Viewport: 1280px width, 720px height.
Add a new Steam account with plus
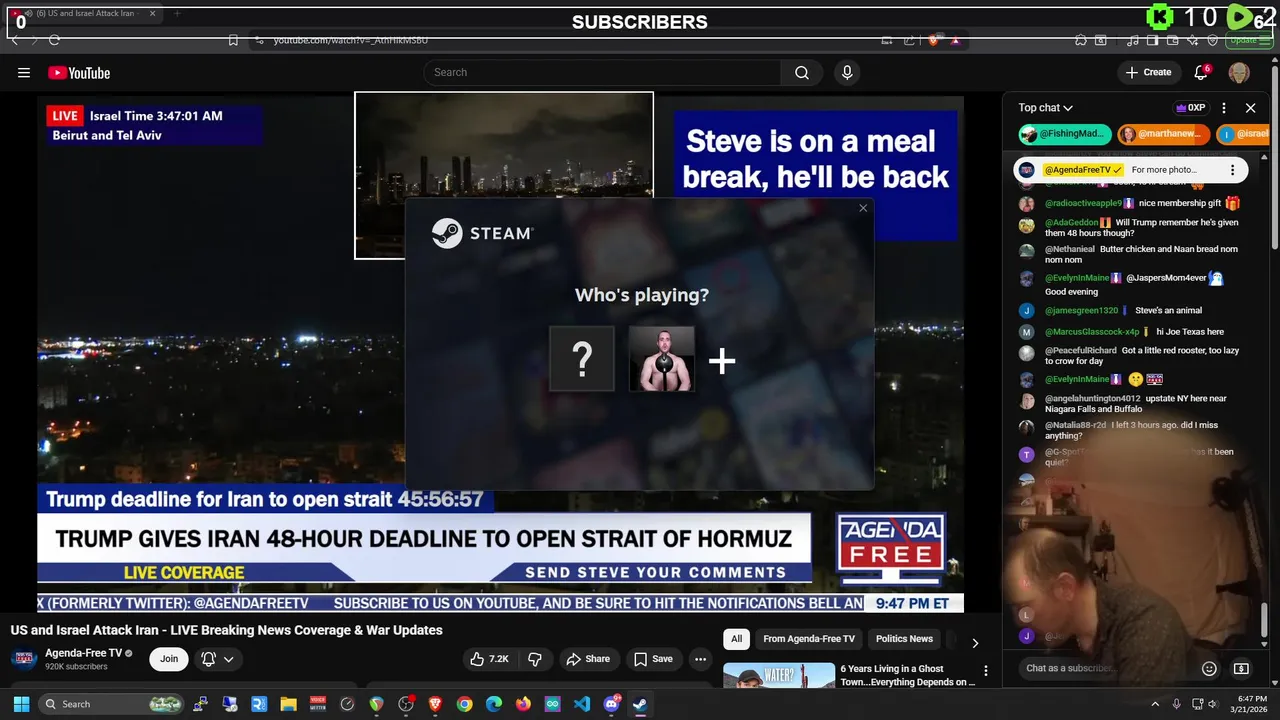[722, 361]
